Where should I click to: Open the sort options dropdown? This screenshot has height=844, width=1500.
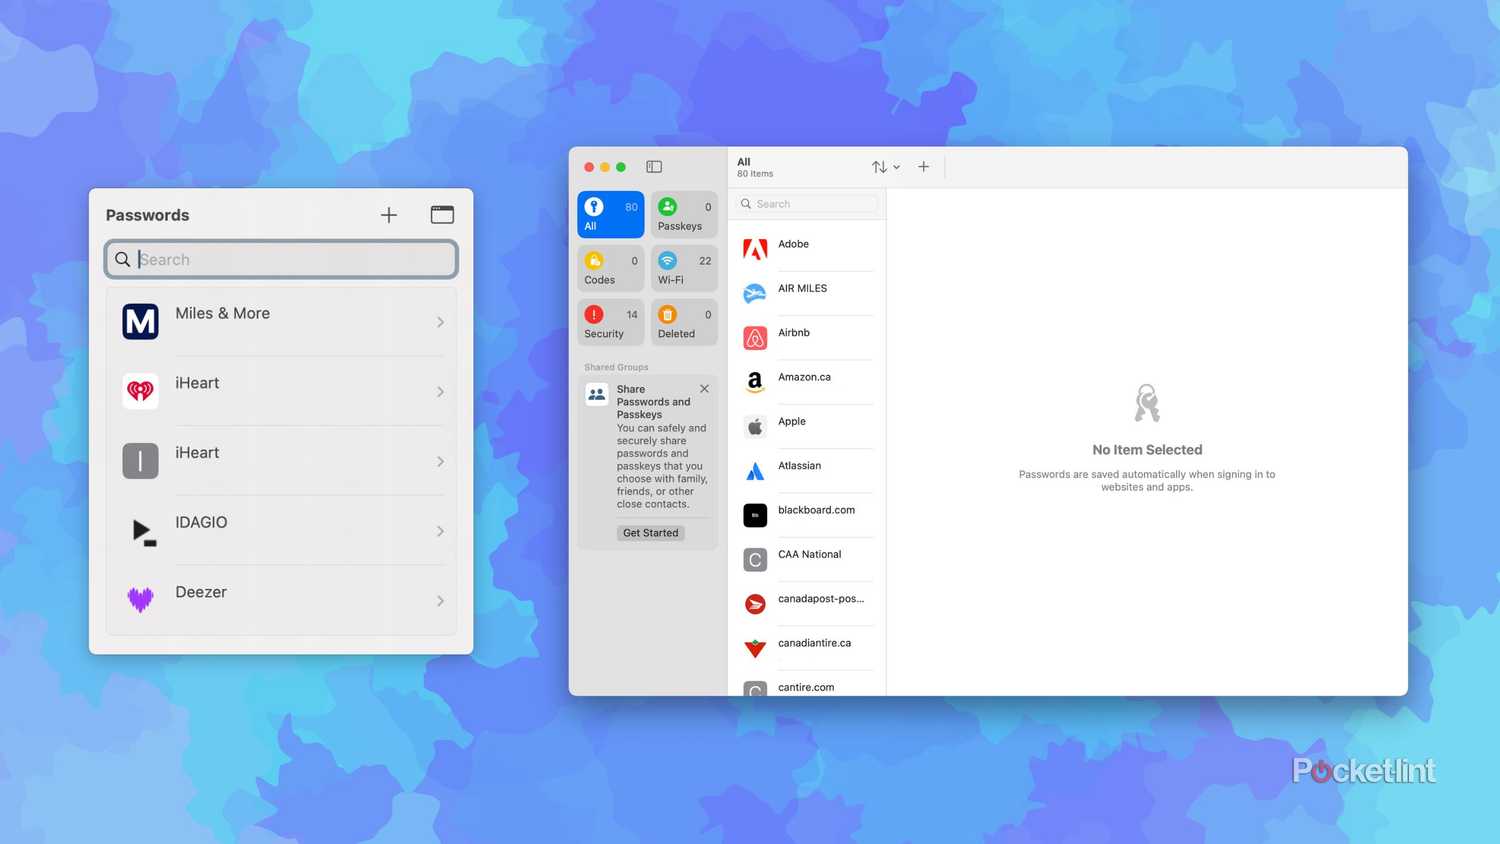click(885, 167)
